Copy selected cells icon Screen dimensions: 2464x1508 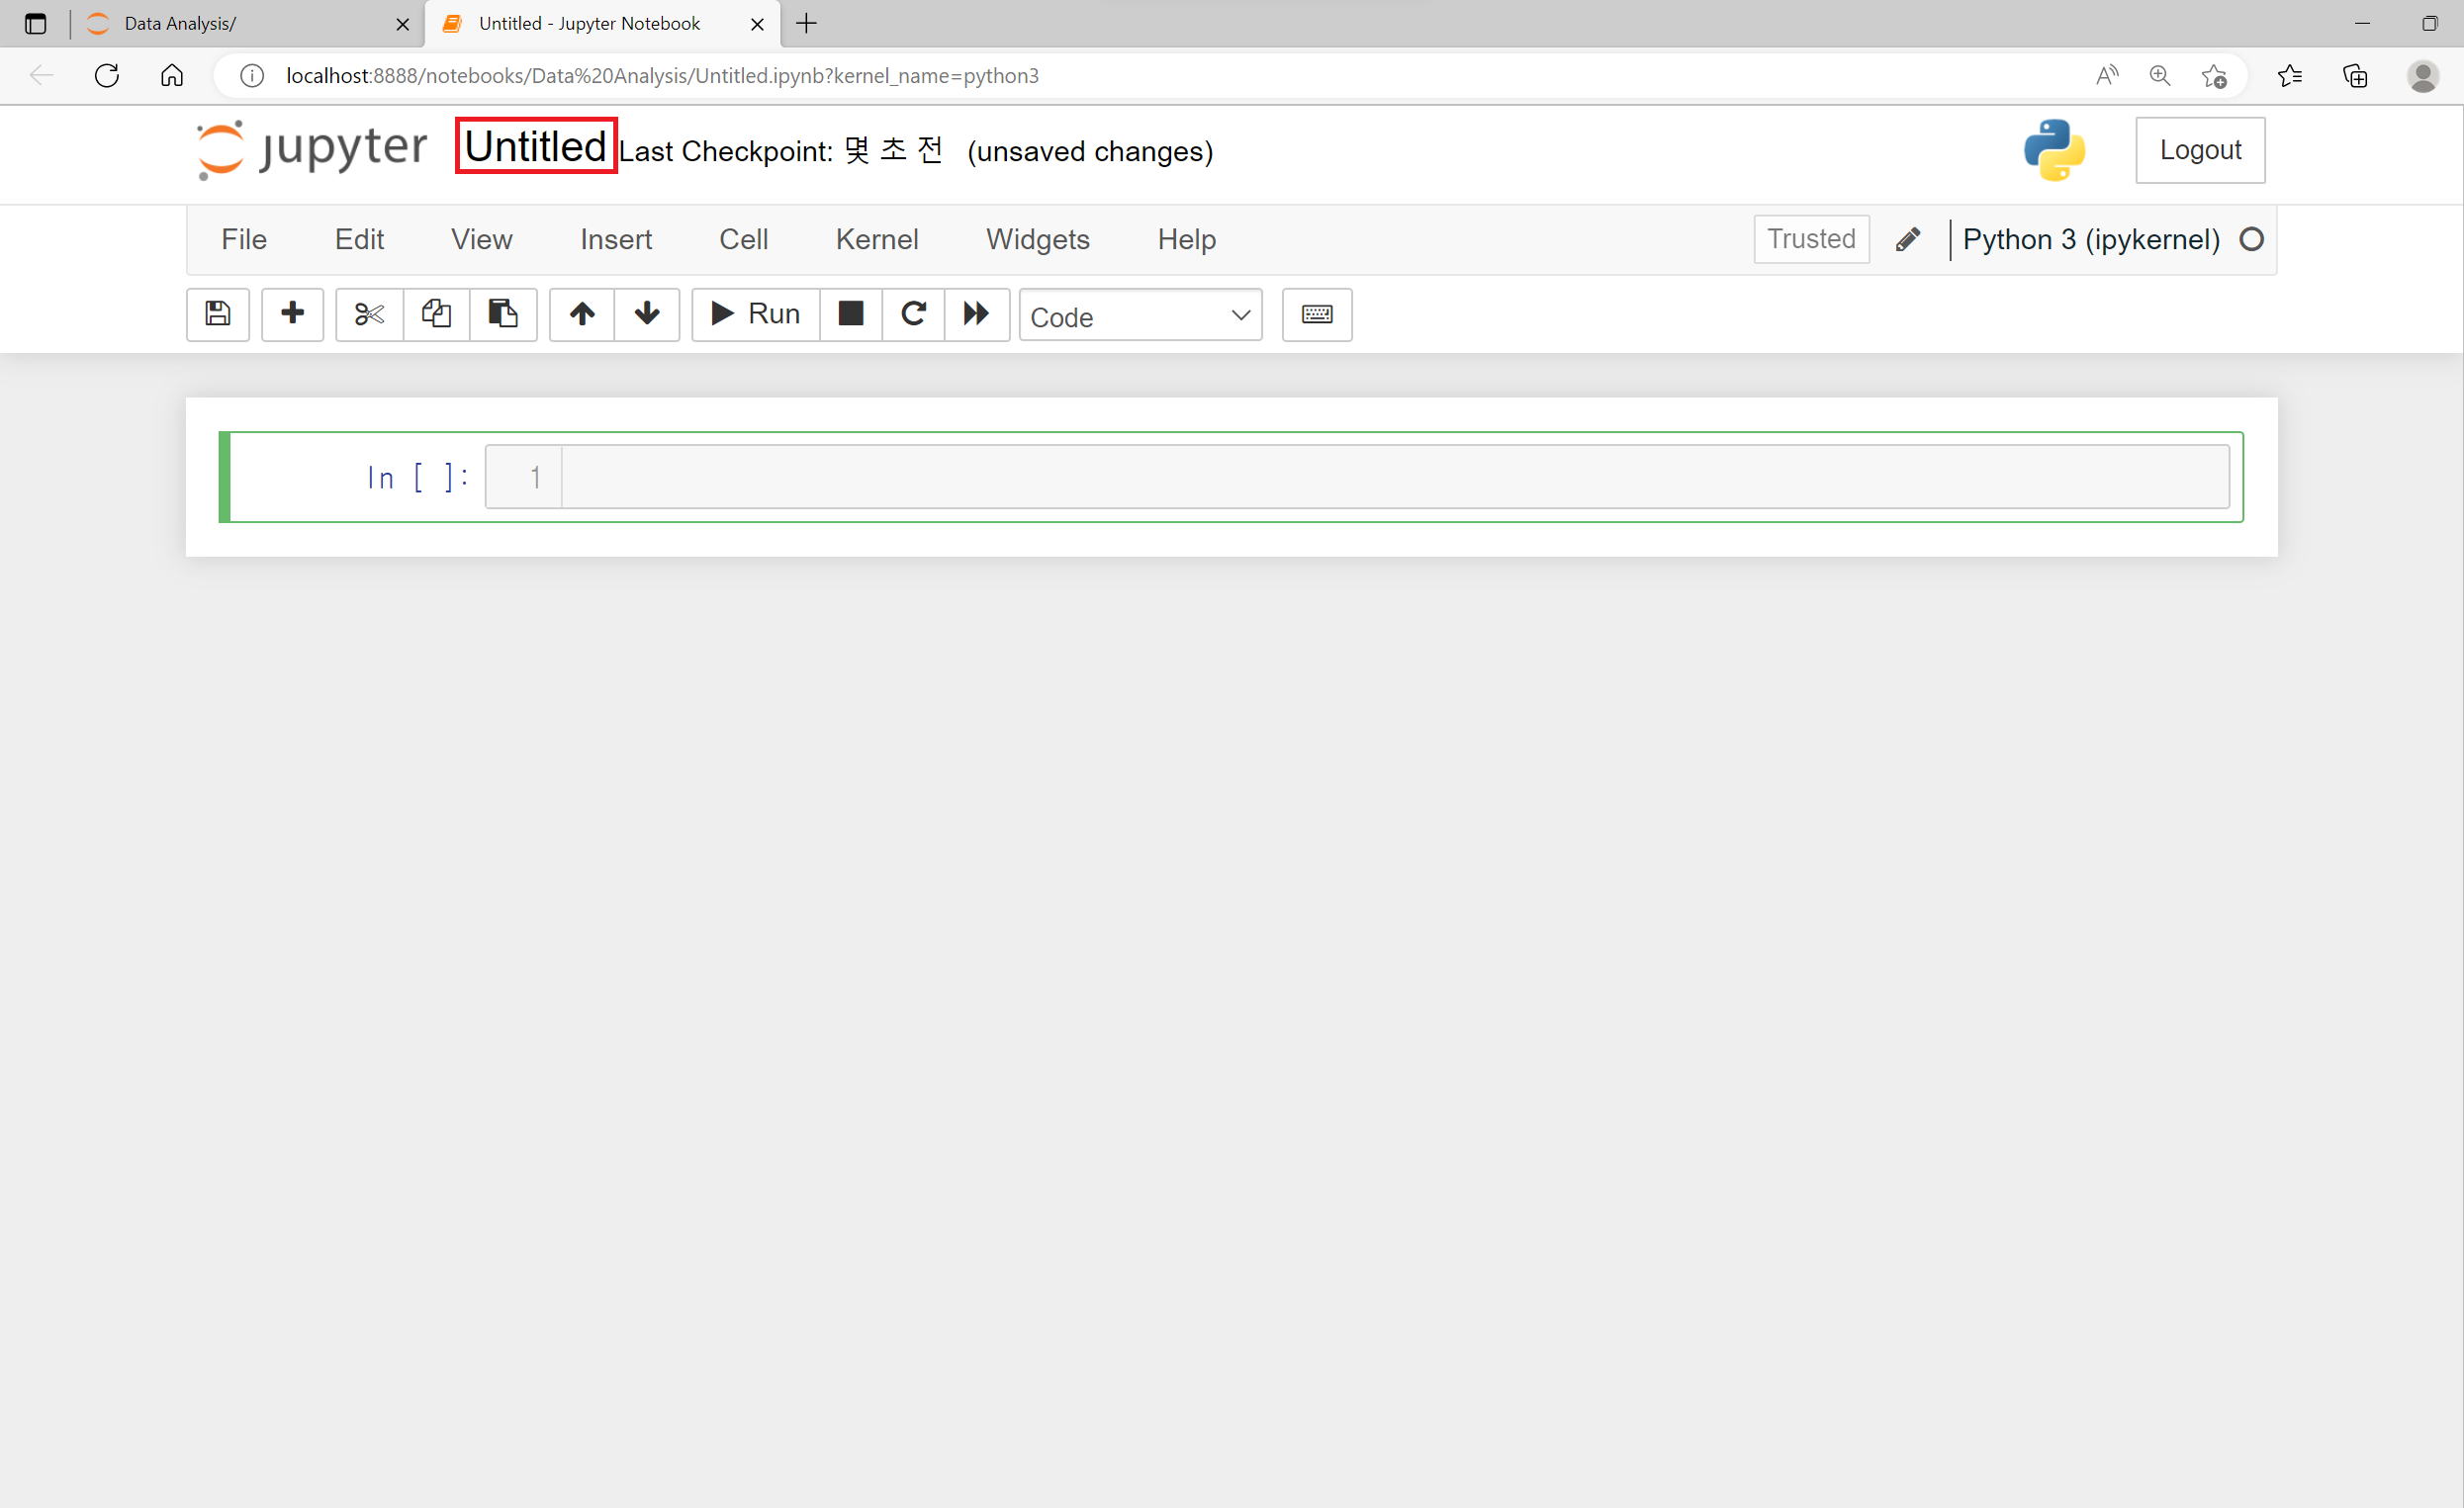(x=436, y=314)
